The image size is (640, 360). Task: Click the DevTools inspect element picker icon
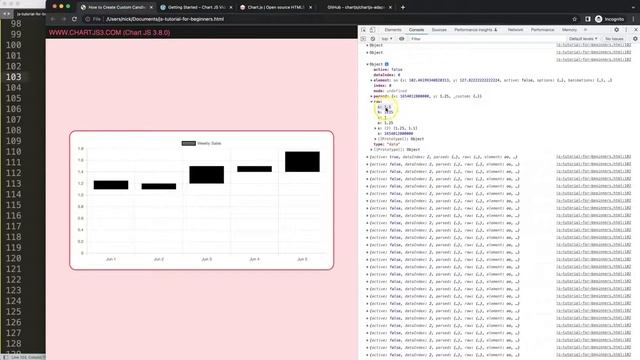point(363,30)
